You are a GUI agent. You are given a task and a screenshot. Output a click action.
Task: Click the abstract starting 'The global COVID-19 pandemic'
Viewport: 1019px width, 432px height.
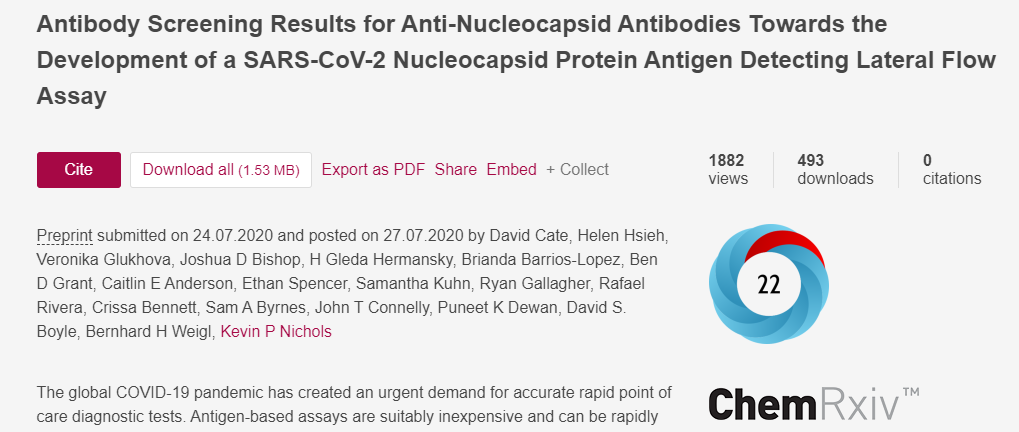click(354, 405)
